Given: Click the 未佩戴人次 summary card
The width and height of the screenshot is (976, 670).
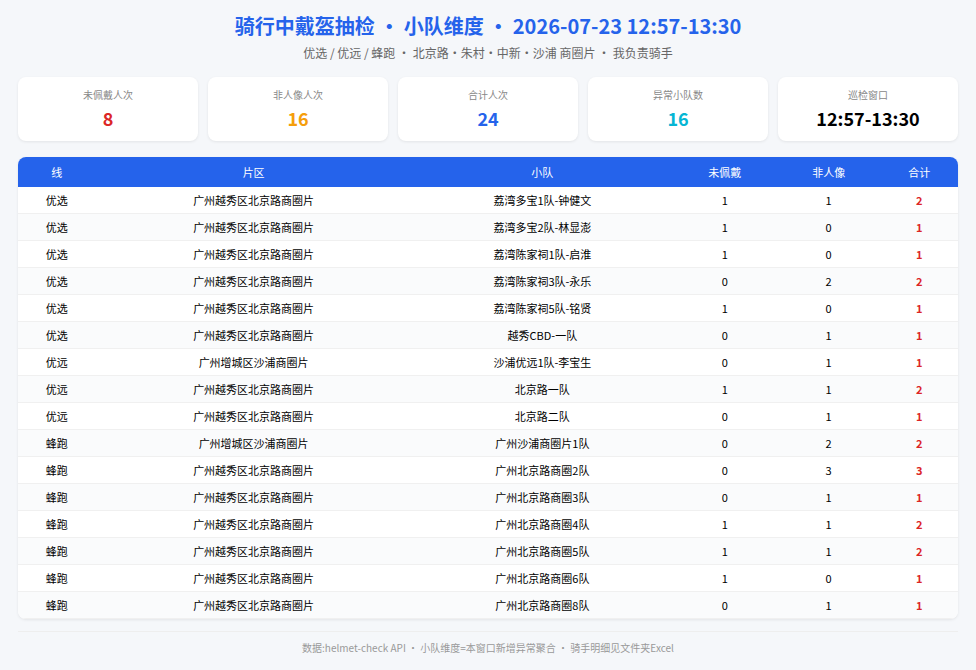Looking at the screenshot, I should click(x=108, y=109).
